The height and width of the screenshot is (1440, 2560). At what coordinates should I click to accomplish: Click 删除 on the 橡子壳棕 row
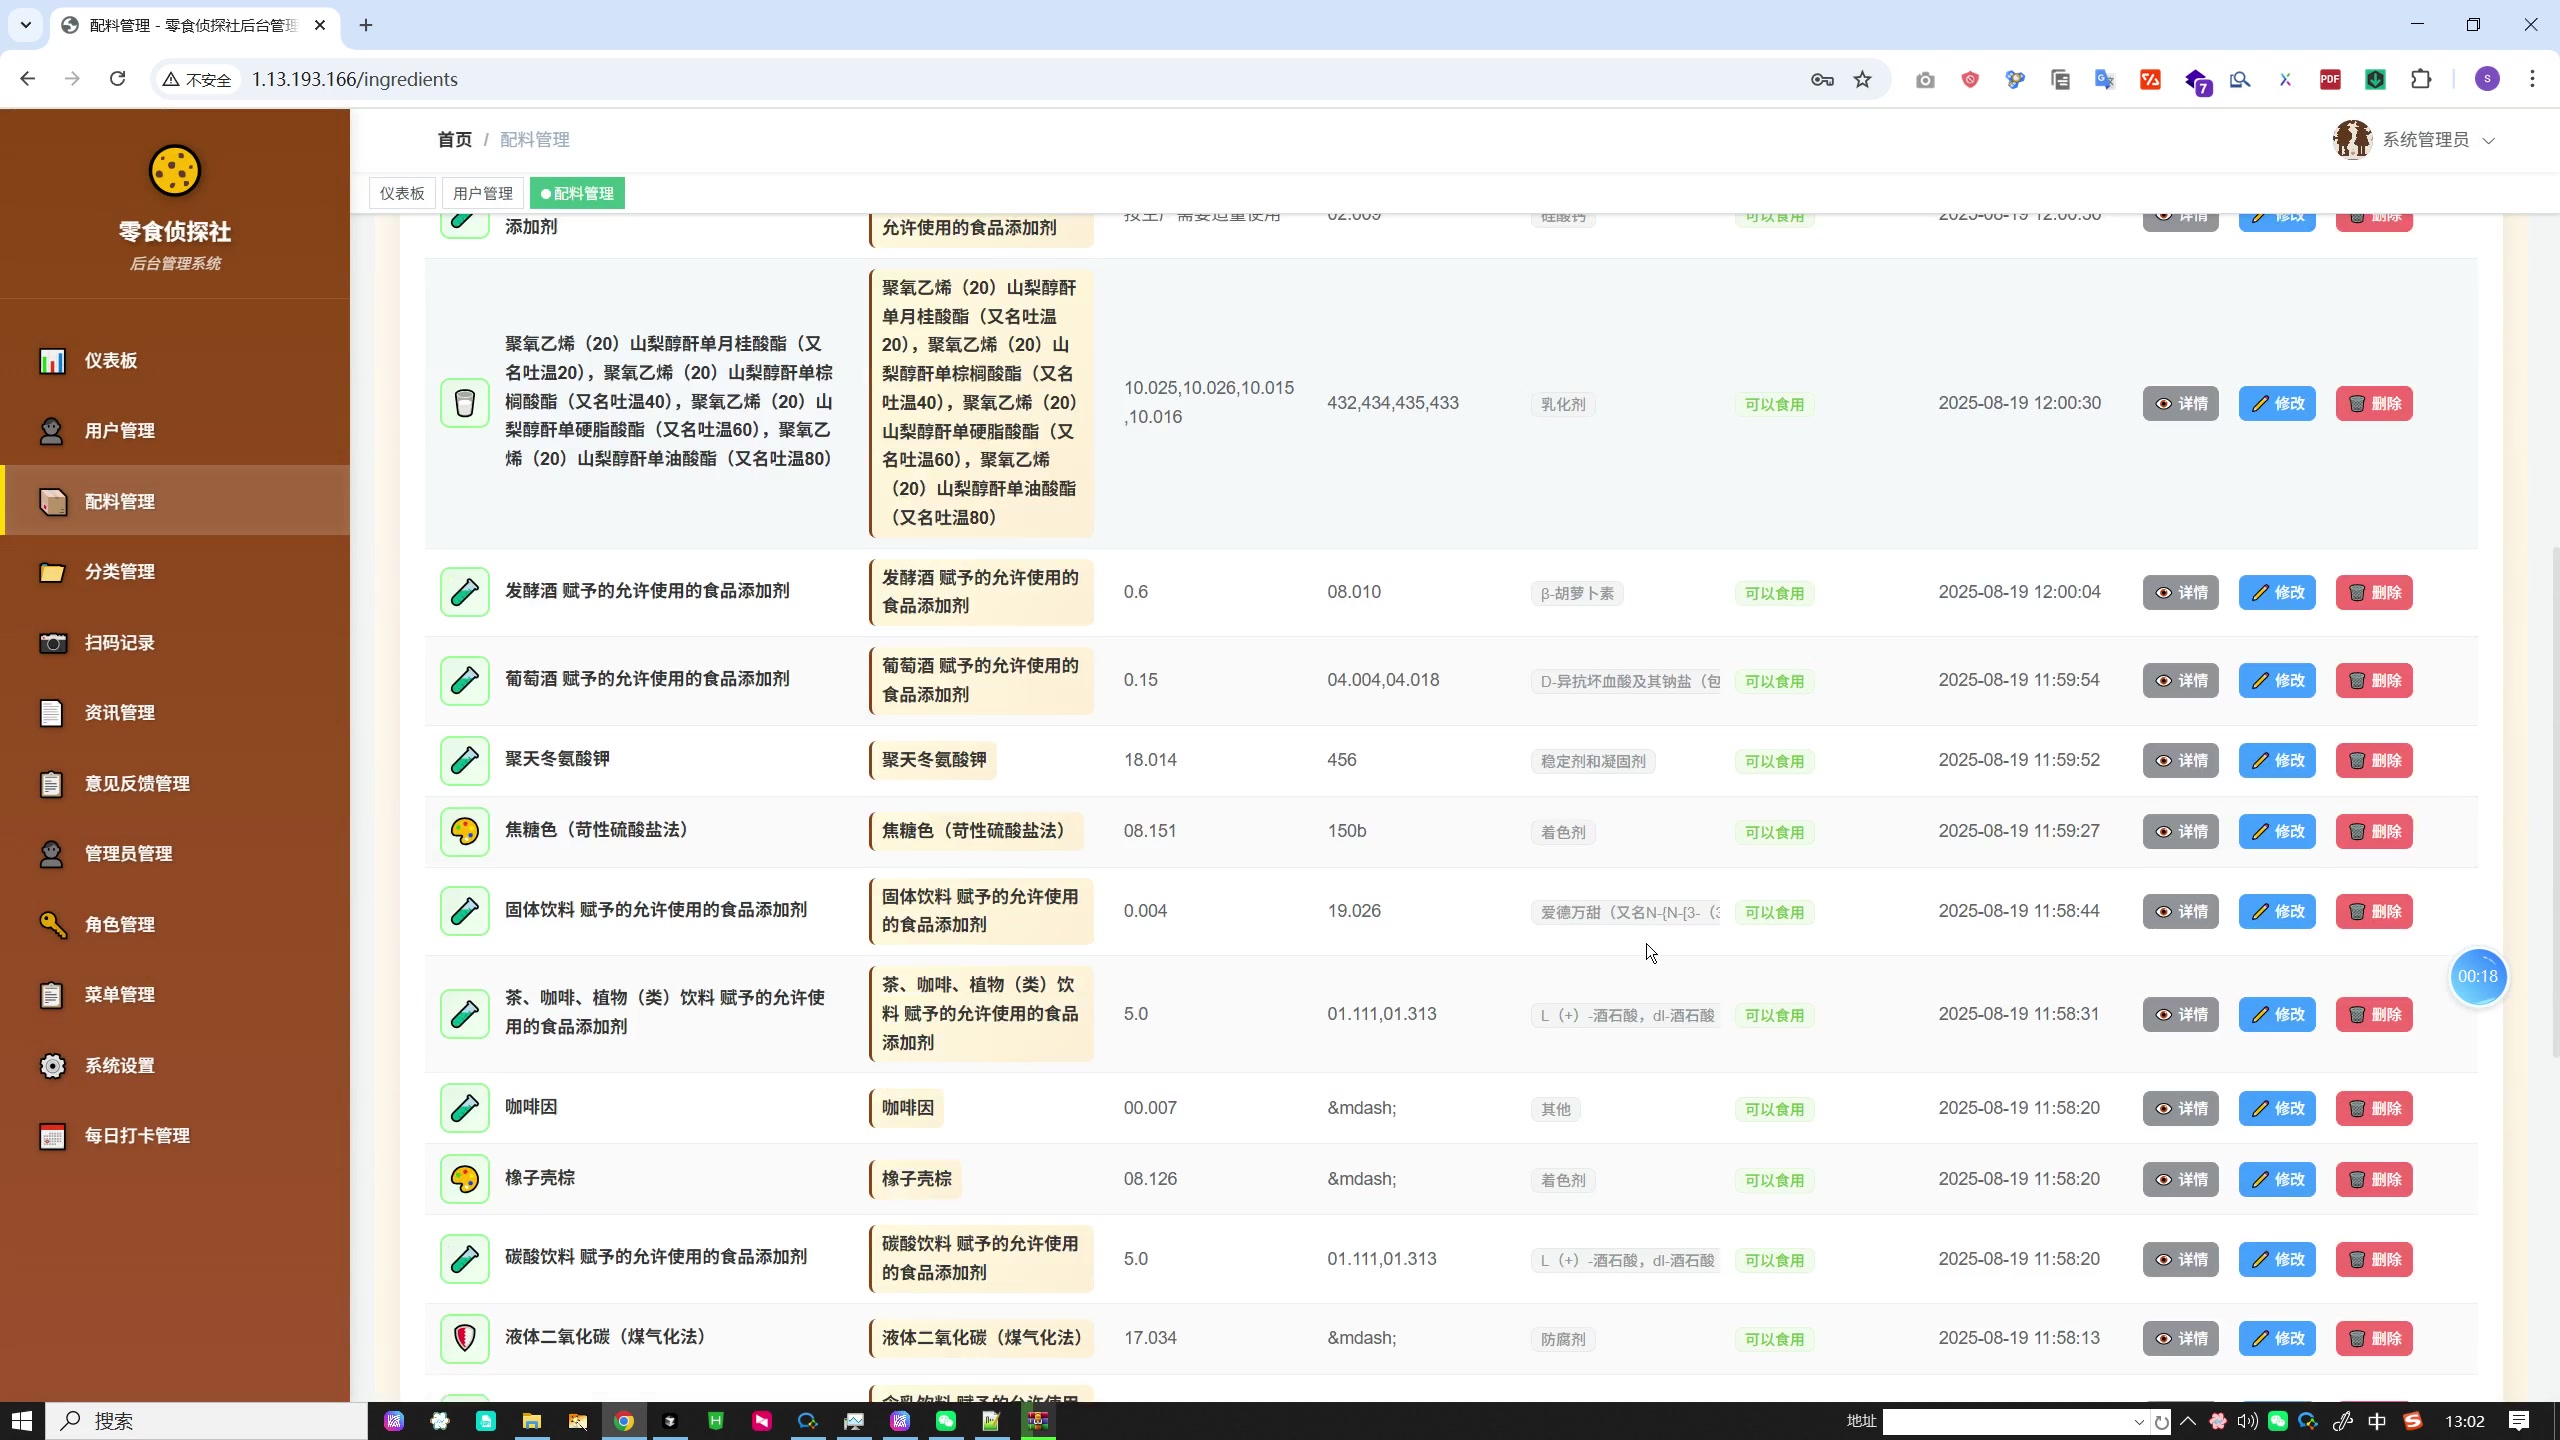click(2375, 1179)
